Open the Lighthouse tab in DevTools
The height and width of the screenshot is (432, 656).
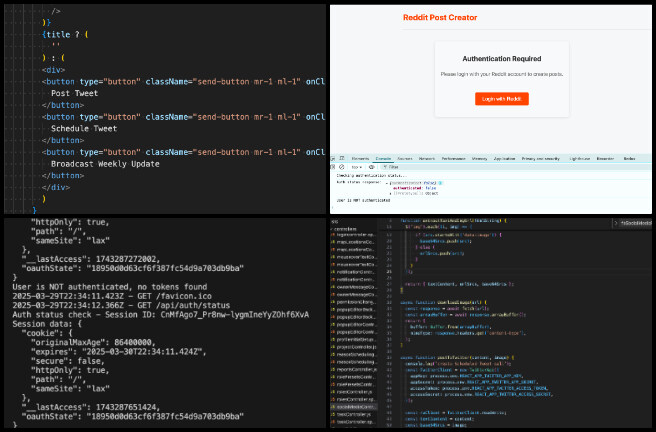(580, 159)
